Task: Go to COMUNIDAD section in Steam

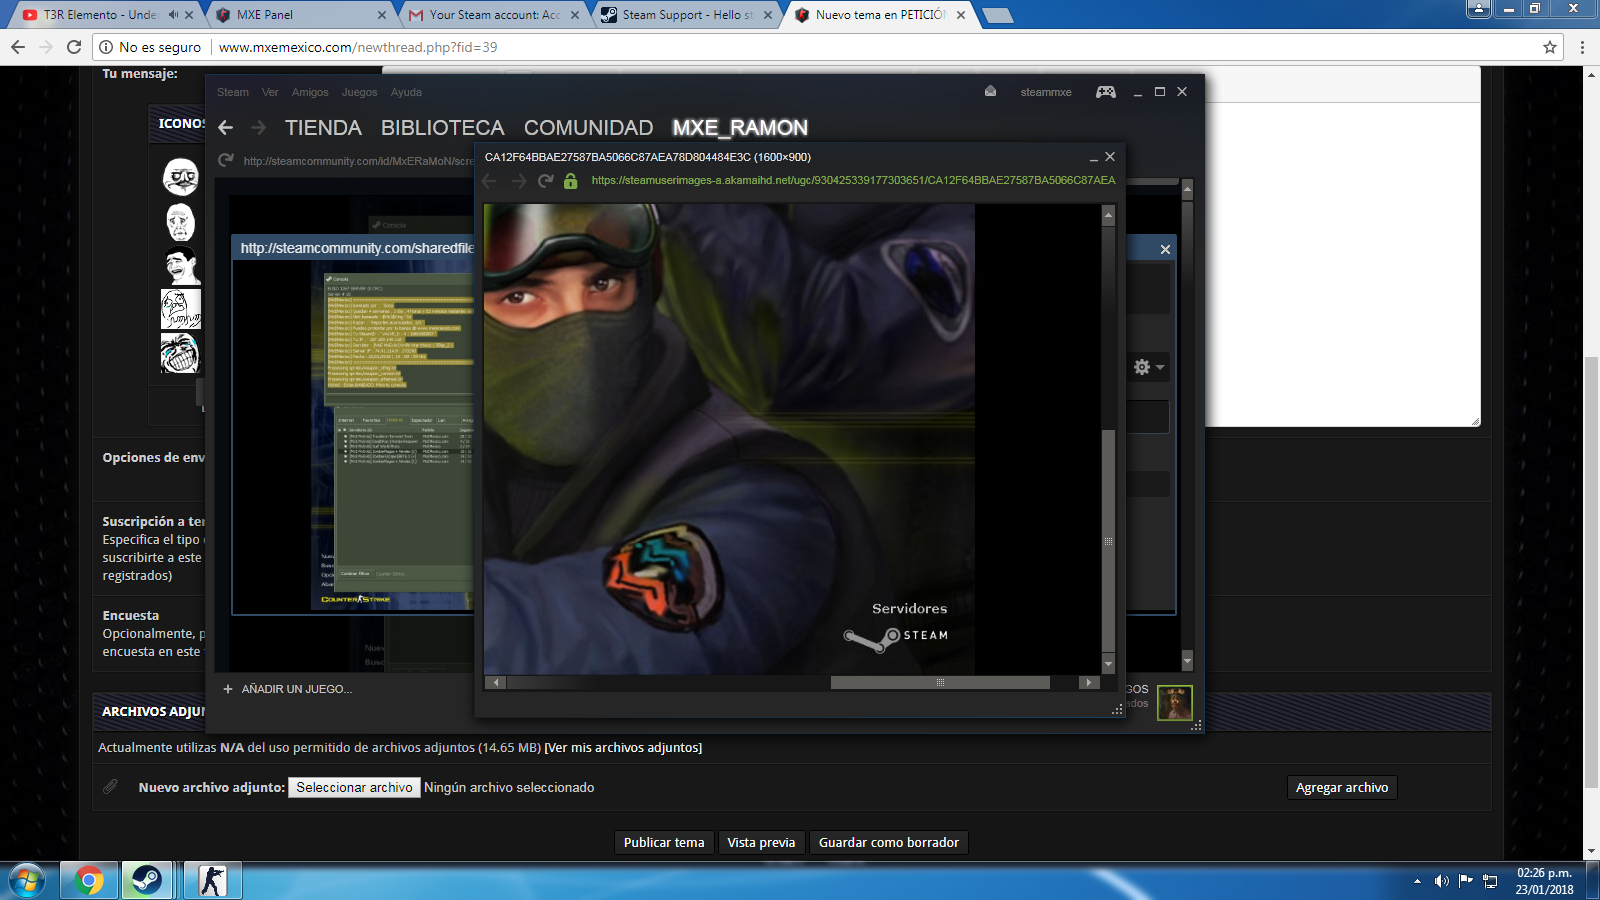Action: click(588, 128)
